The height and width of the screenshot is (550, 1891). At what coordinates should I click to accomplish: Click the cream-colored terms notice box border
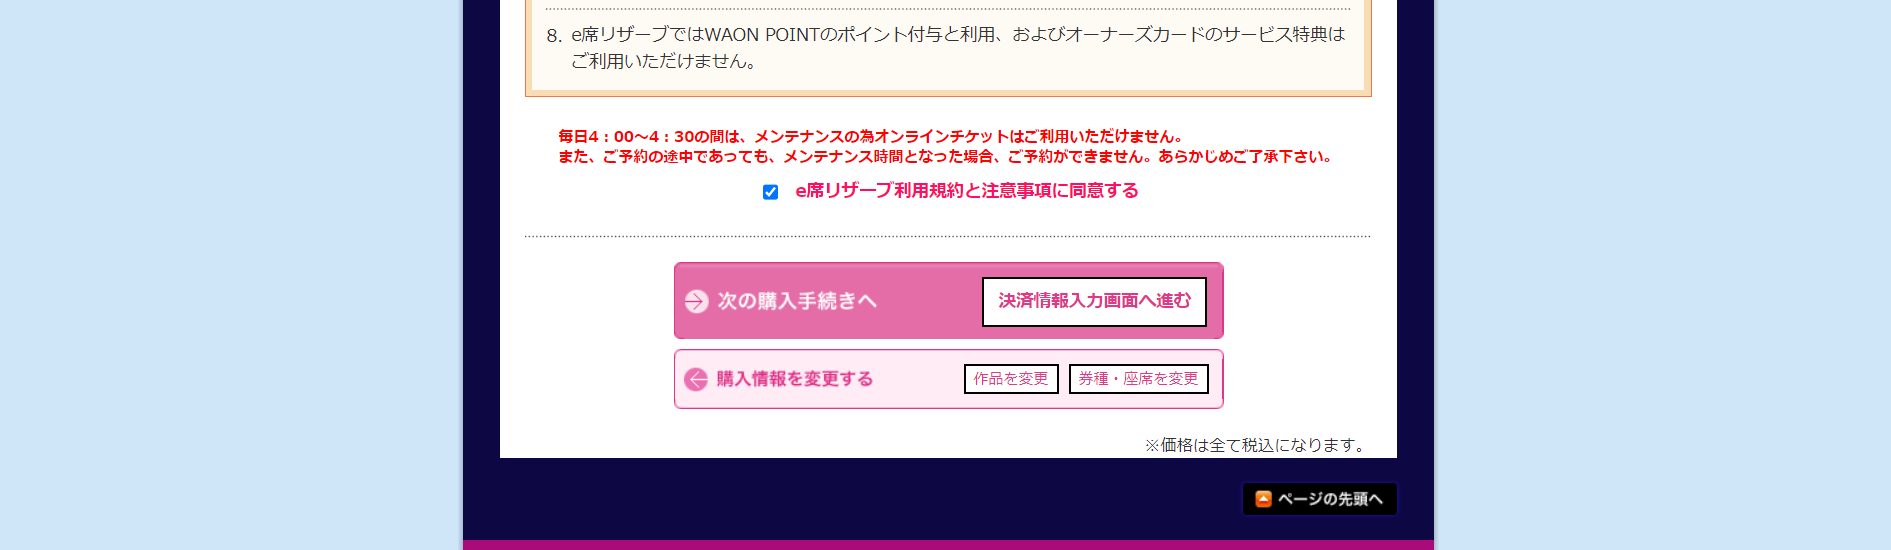point(948,93)
